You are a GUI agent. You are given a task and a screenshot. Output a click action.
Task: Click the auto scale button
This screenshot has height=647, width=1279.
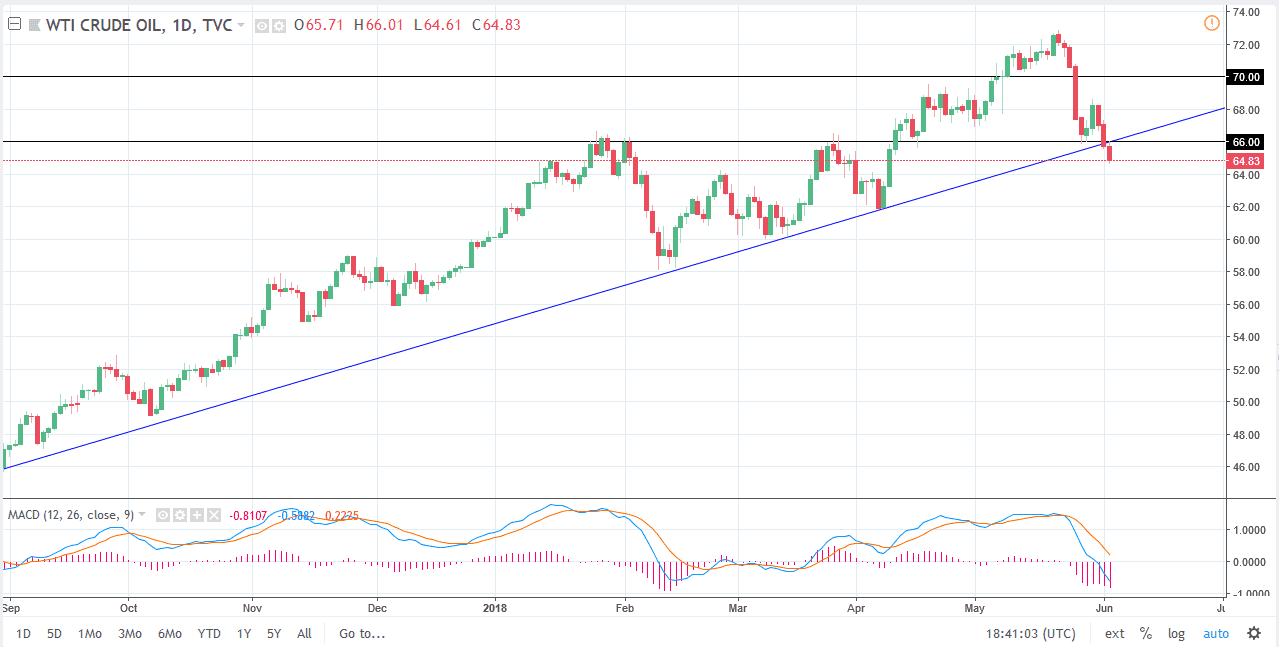(x=1216, y=633)
